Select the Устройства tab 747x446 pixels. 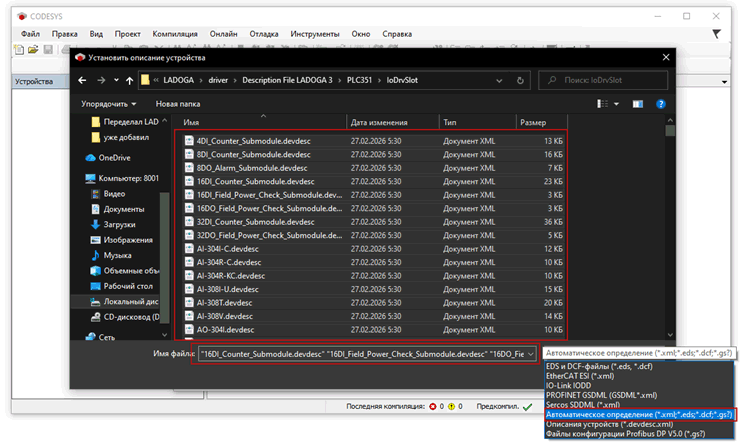click(34, 81)
